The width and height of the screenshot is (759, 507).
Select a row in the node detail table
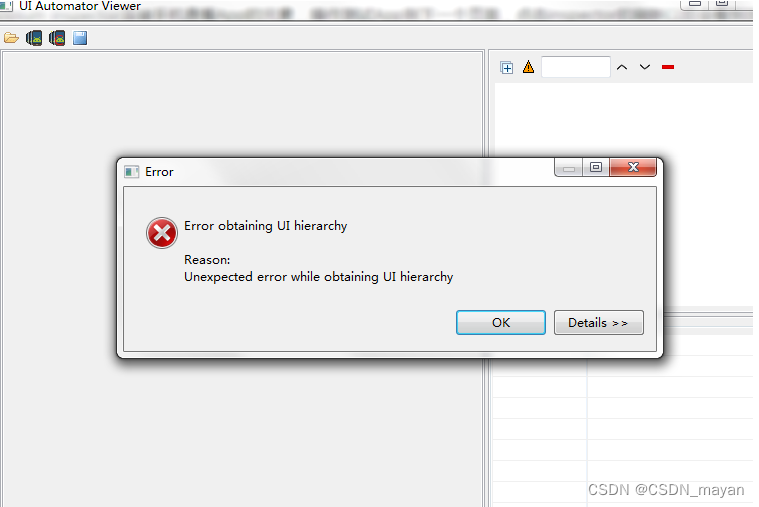click(x=622, y=408)
